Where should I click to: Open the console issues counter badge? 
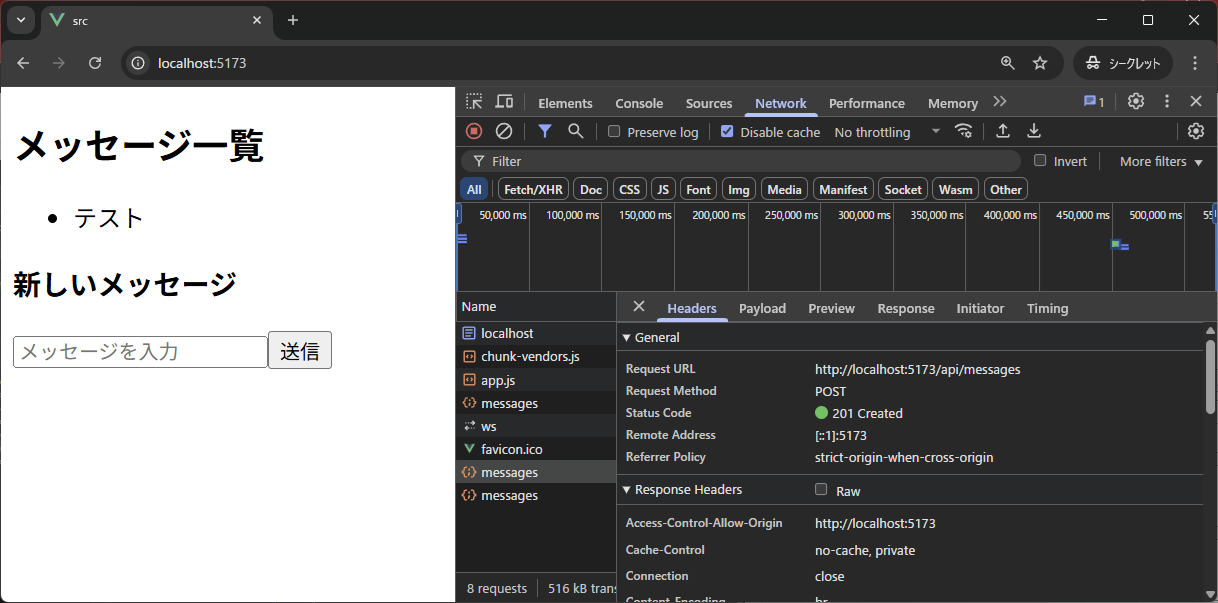tap(1094, 102)
